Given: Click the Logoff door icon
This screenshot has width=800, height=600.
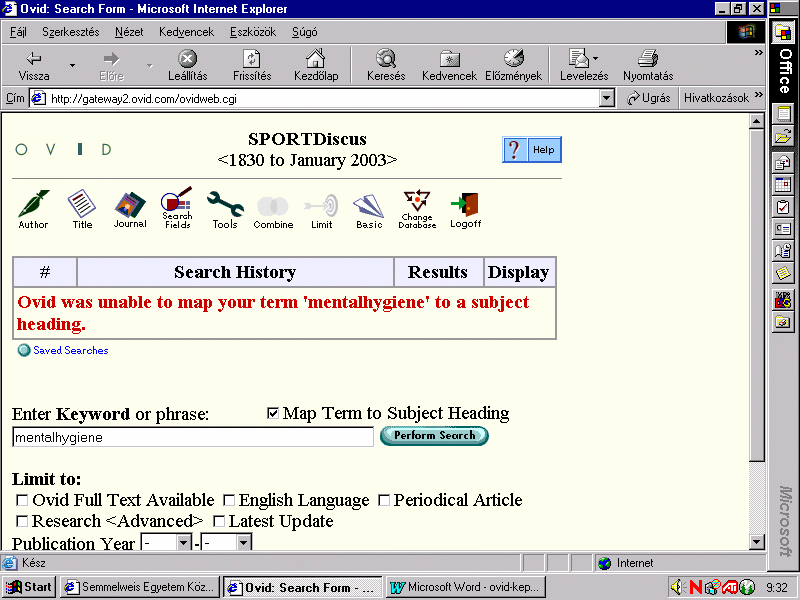Looking at the screenshot, I should (465, 210).
